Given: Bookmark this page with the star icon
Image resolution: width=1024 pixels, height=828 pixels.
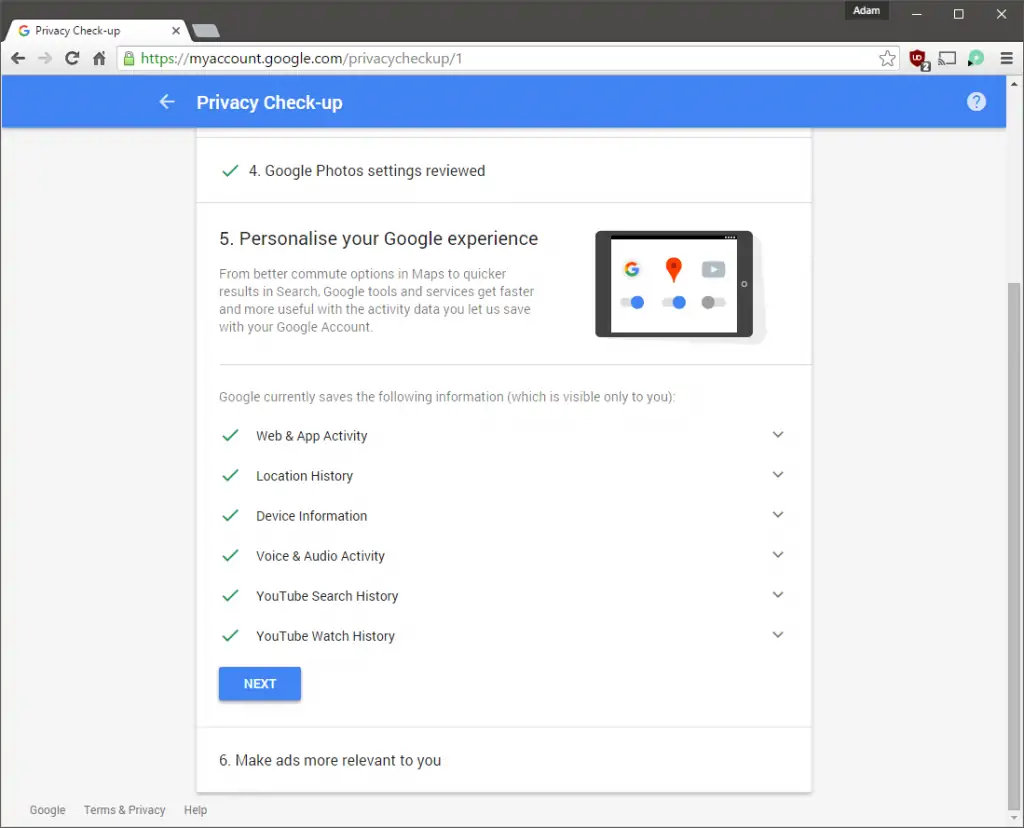Looking at the screenshot, I should coord(887,59).
